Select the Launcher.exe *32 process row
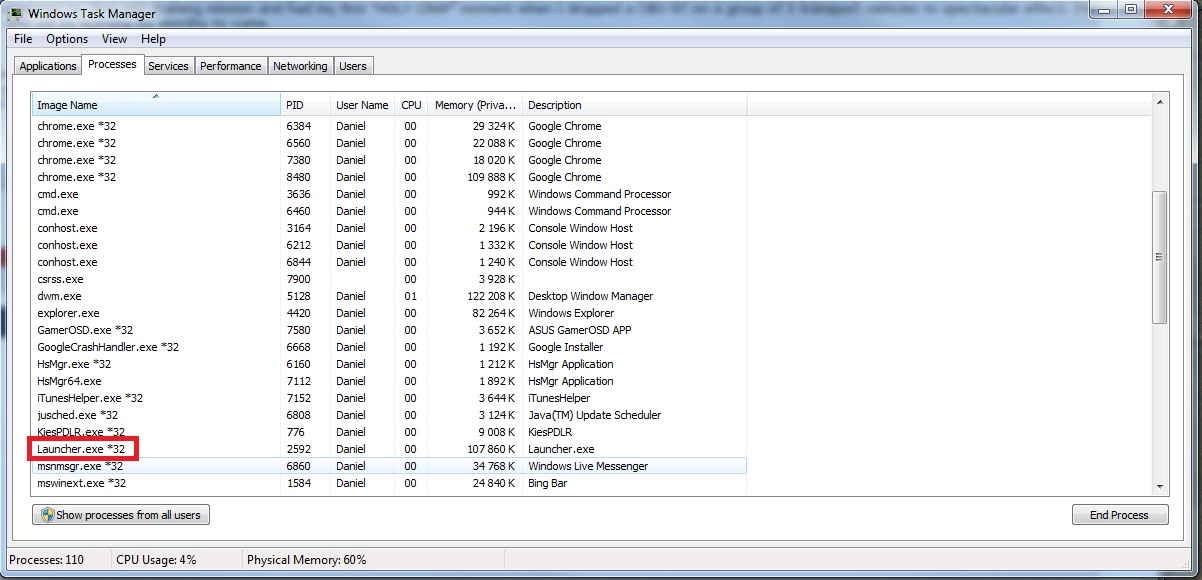 click(389, 449)
